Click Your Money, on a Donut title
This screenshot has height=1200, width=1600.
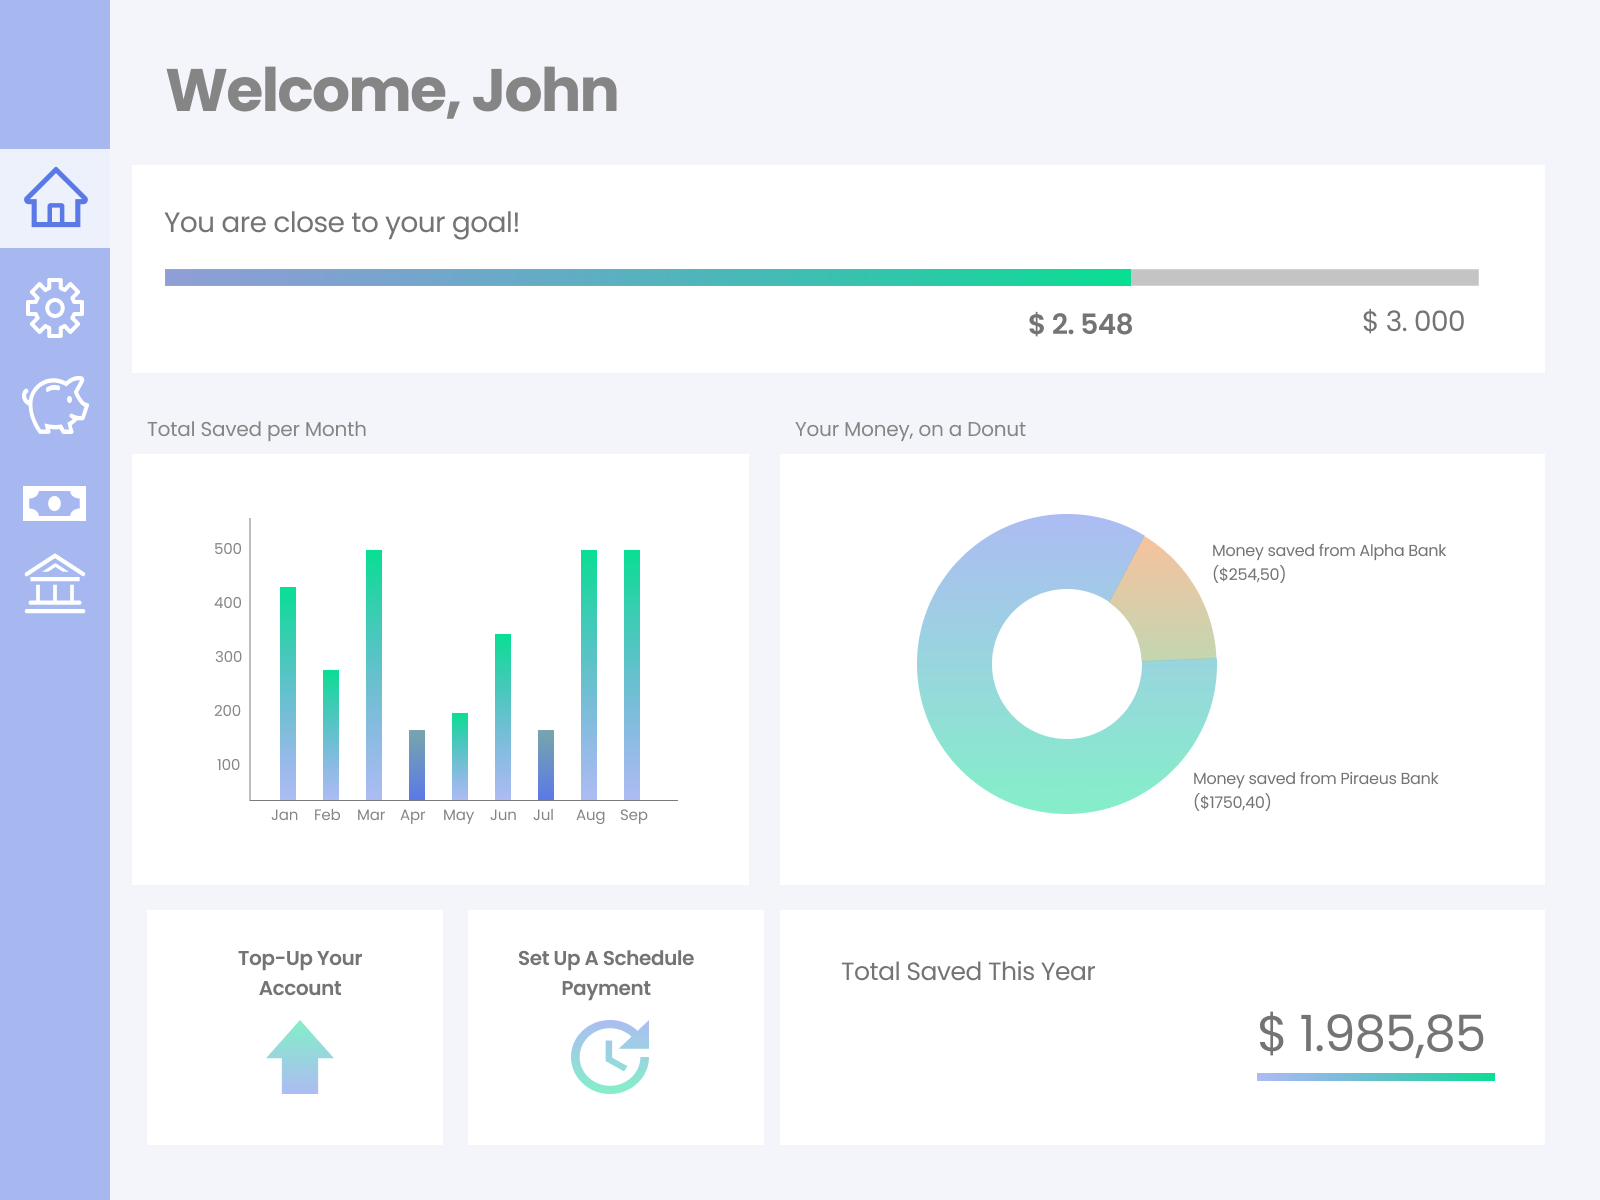[910, 429]
